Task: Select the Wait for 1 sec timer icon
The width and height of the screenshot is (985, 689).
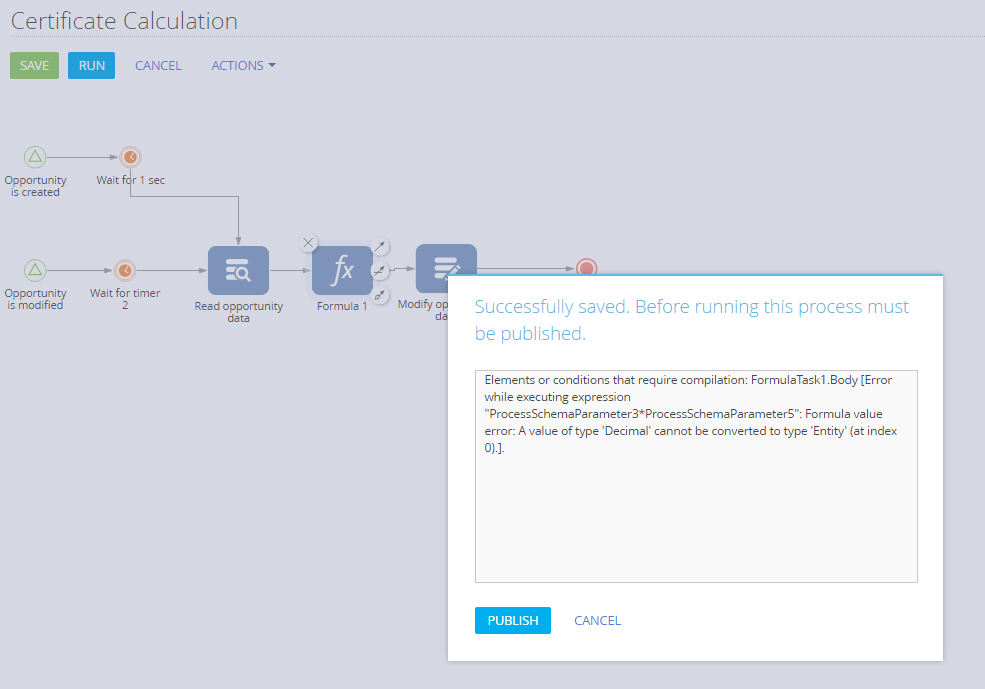Action: click(131, 157)
